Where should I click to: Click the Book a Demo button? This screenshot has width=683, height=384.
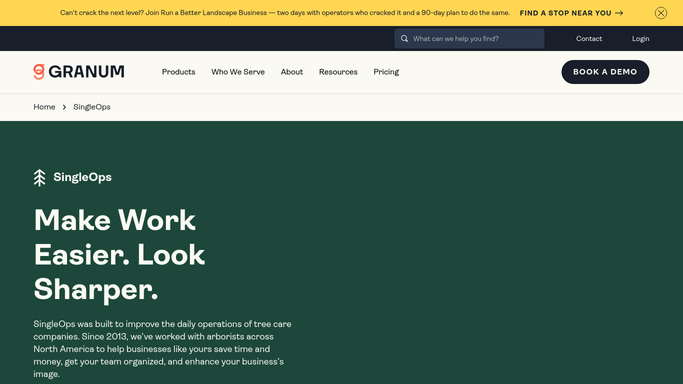coord(605,72)
